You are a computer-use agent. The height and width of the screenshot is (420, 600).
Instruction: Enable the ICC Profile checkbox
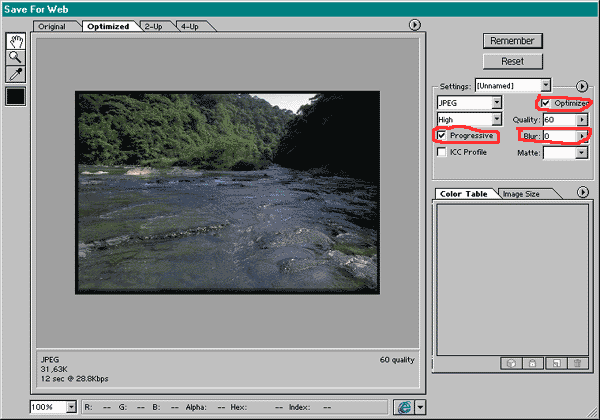click(442, 152)
